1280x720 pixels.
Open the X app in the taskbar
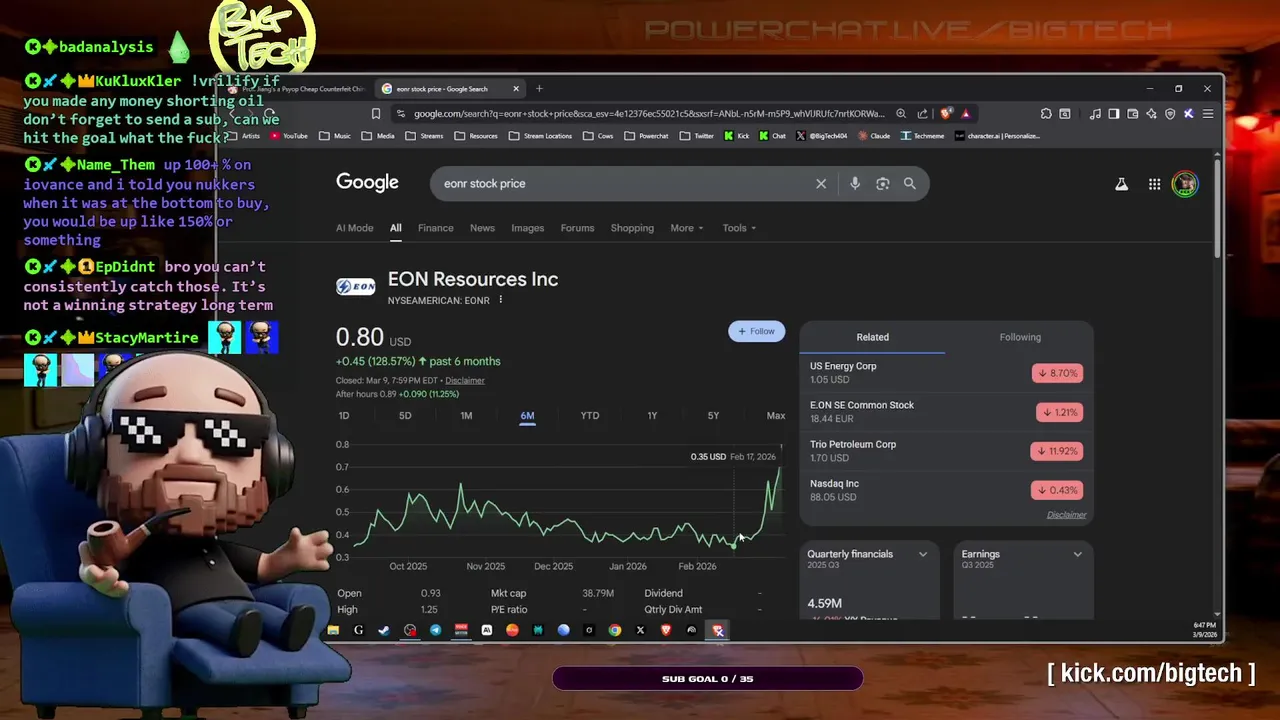click(640, 630)
